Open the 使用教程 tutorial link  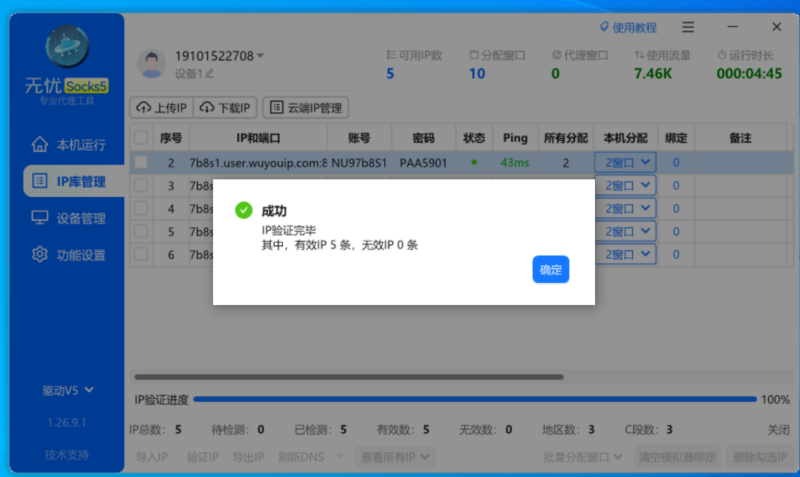tap(628, 28)
